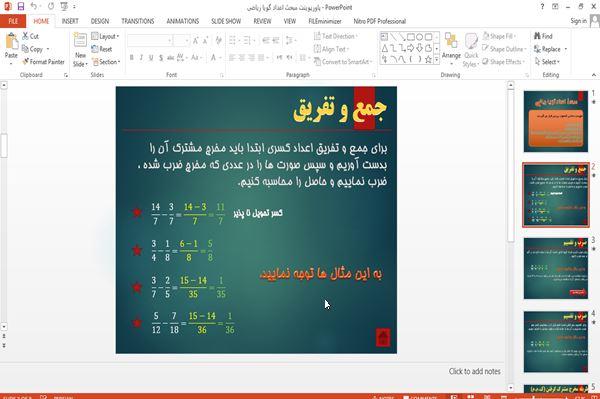Expand the Section dropdown

(x=106, y=62)
